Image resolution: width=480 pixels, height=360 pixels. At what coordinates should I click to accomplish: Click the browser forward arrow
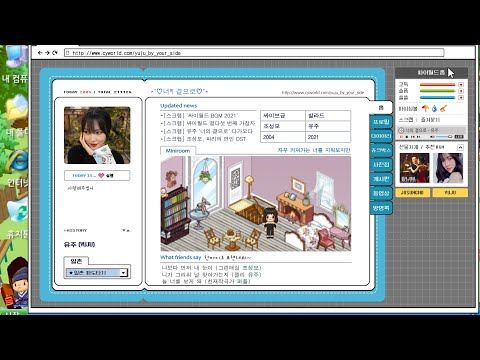(47, 53)
